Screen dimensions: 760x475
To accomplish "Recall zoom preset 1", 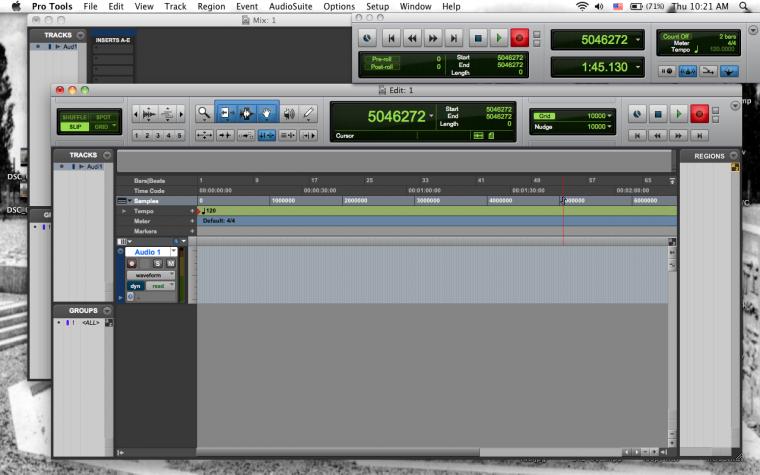I will [137, 136].
